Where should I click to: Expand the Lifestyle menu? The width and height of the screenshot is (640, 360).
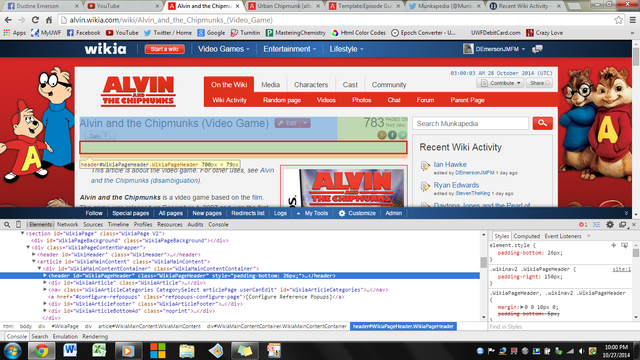[346, 49]
